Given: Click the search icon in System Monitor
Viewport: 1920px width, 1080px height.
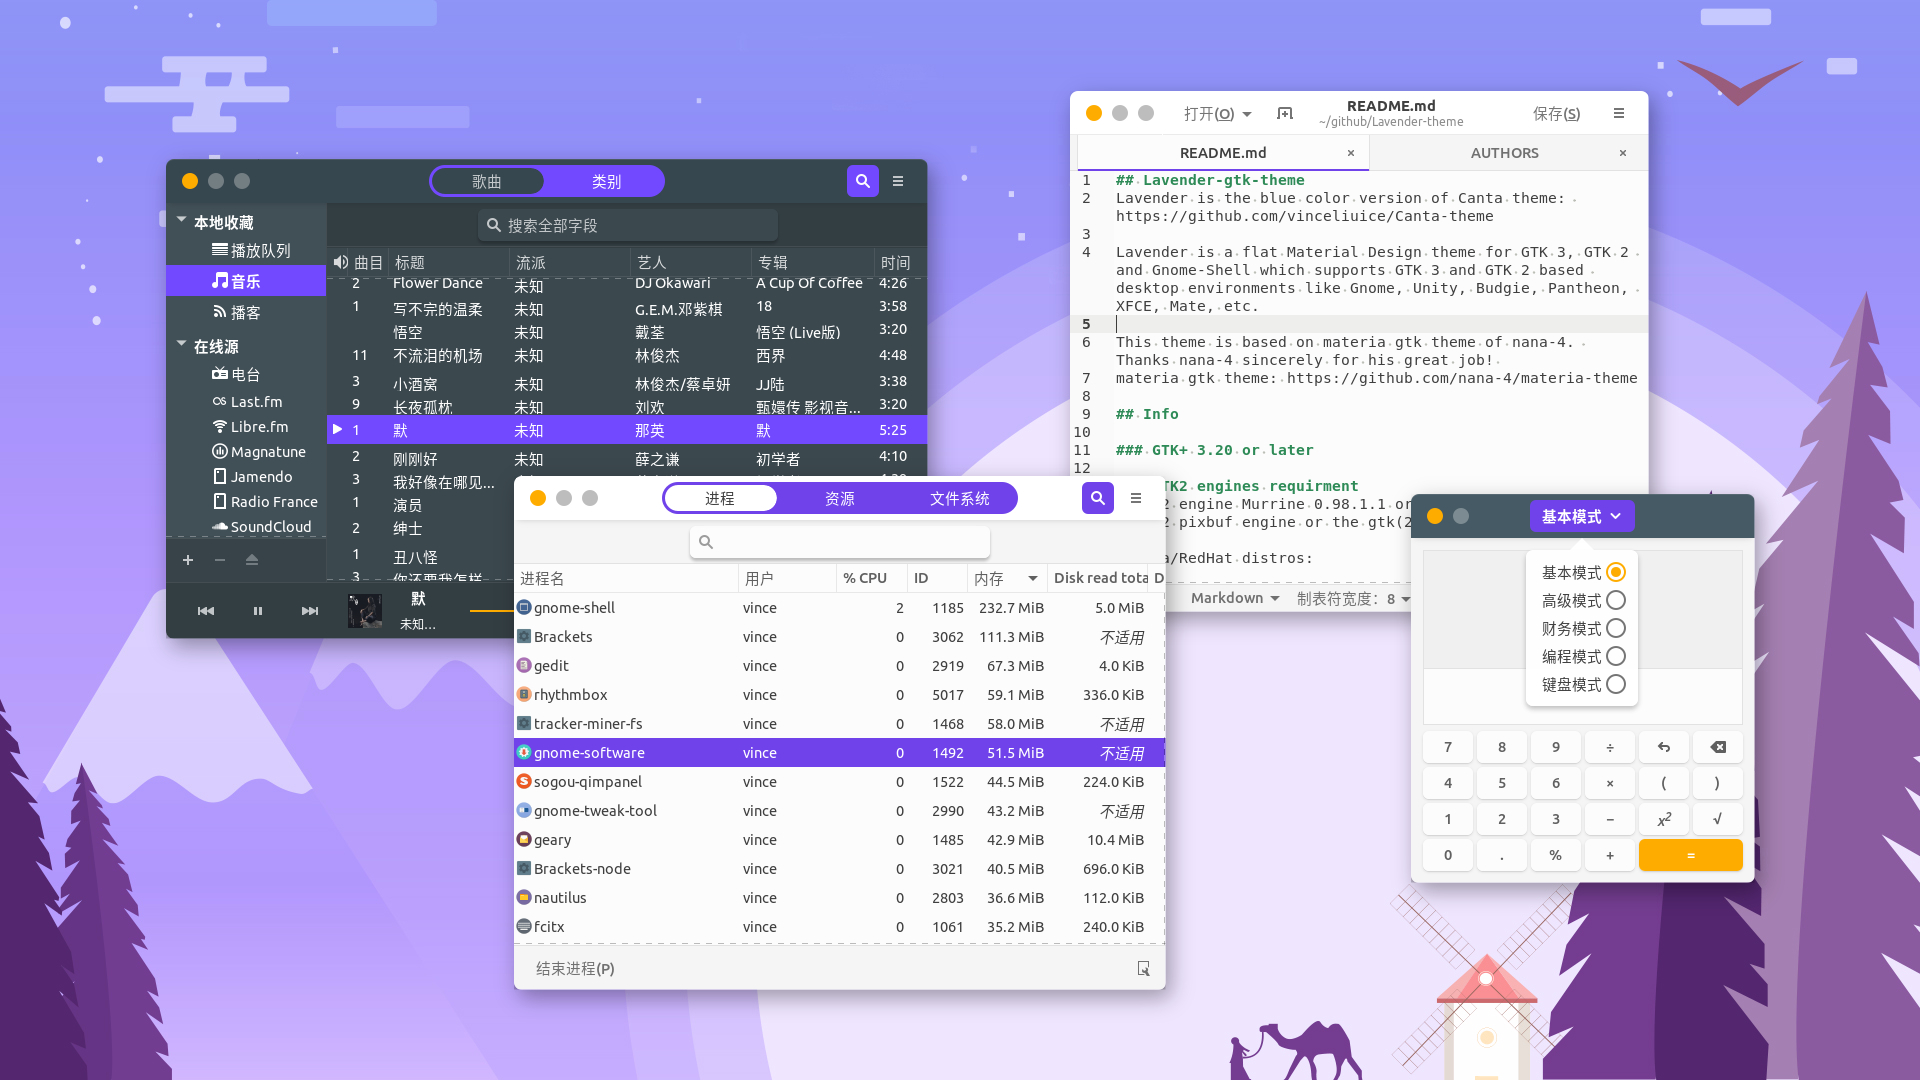Looking at the screenshot, I should coord(1098,498).
